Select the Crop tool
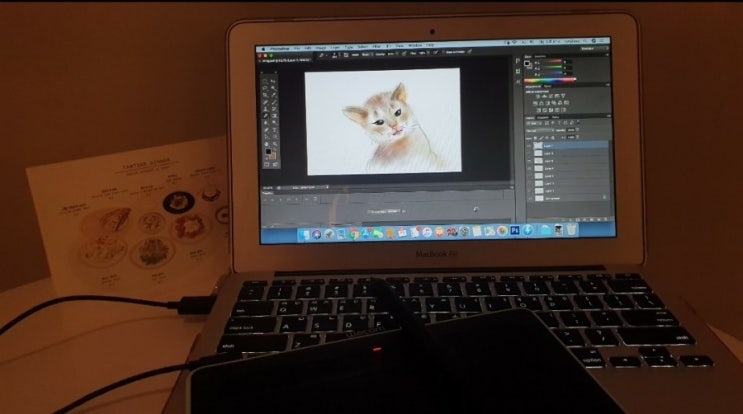743x414 pixels. 266,95
